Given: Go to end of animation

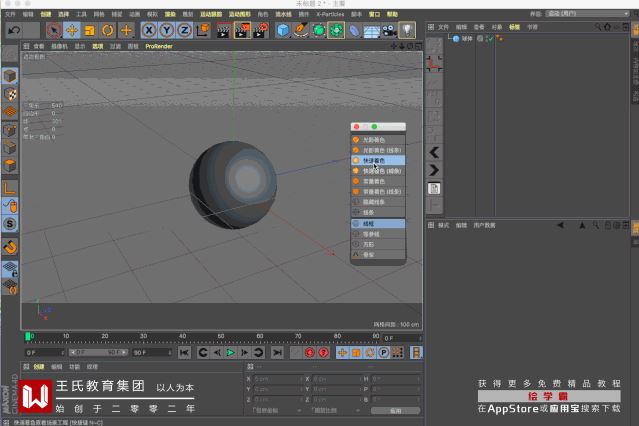Looking at the screenshot, I should pyautogui.click(x=277, y=353).
